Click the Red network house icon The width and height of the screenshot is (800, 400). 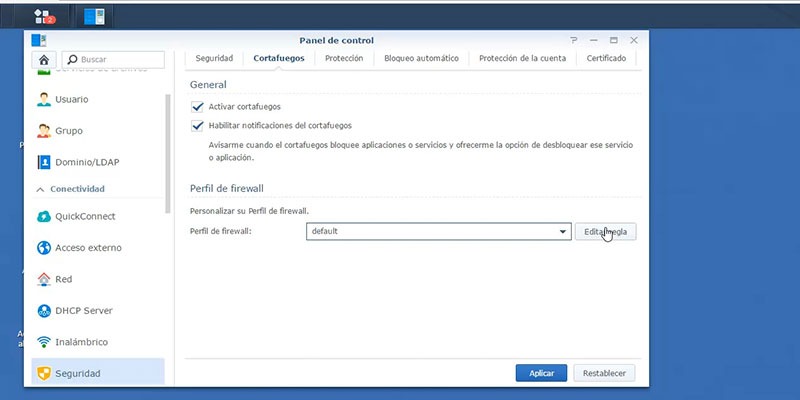point(44,280)
